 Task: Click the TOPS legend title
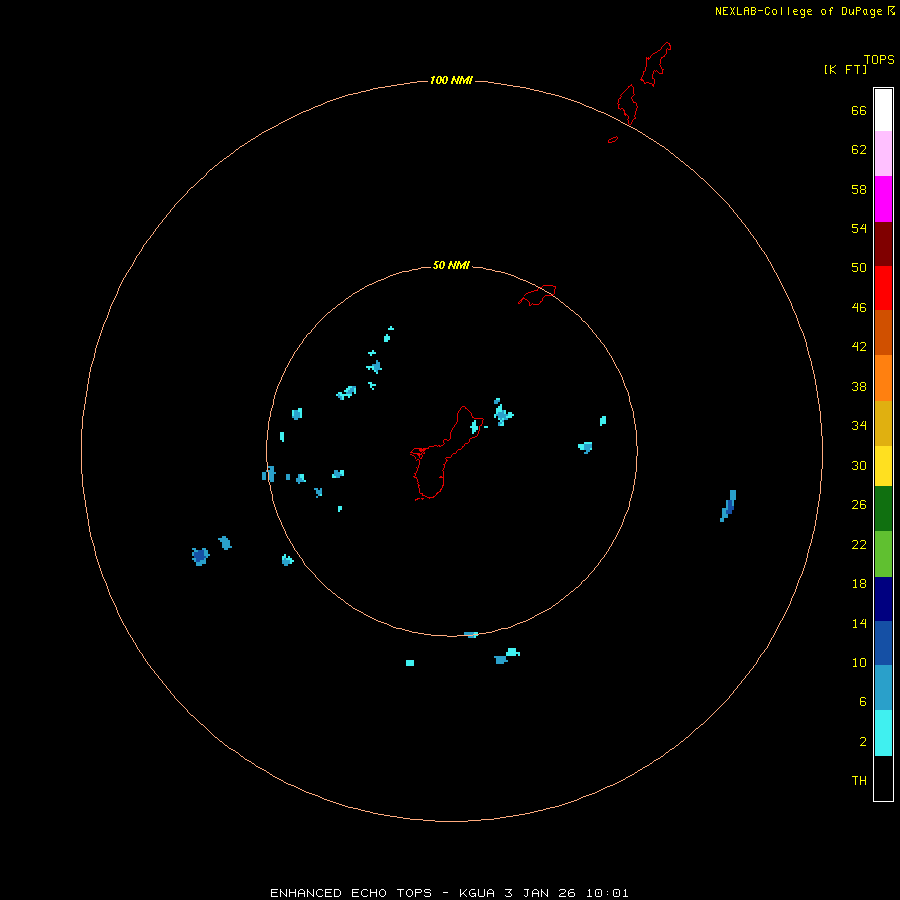tap(879, 59)
